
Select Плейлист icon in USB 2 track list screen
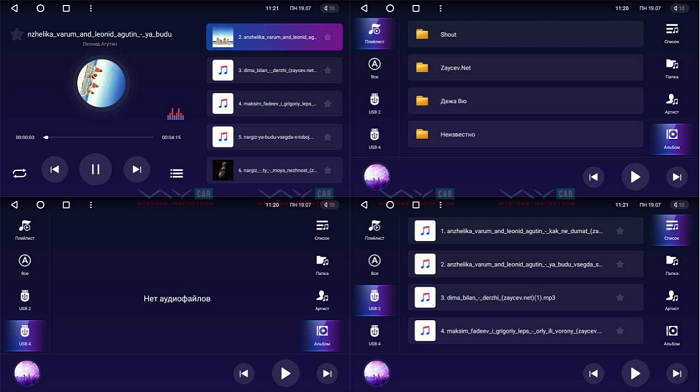tap(374, 229)
